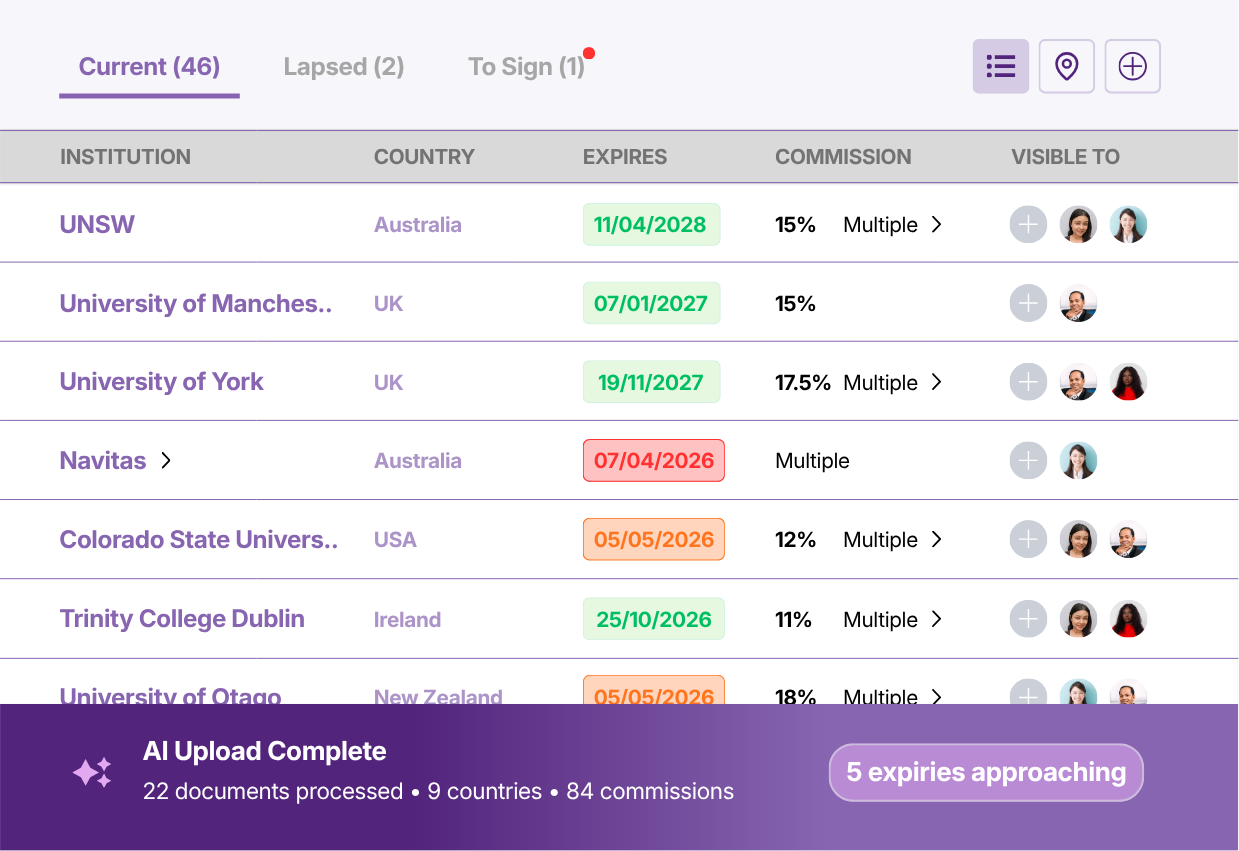Click the 5 expiries approaching button
Image resolution: width=1239 pixels, height=851 pixels.
click(x=985, y=771)
